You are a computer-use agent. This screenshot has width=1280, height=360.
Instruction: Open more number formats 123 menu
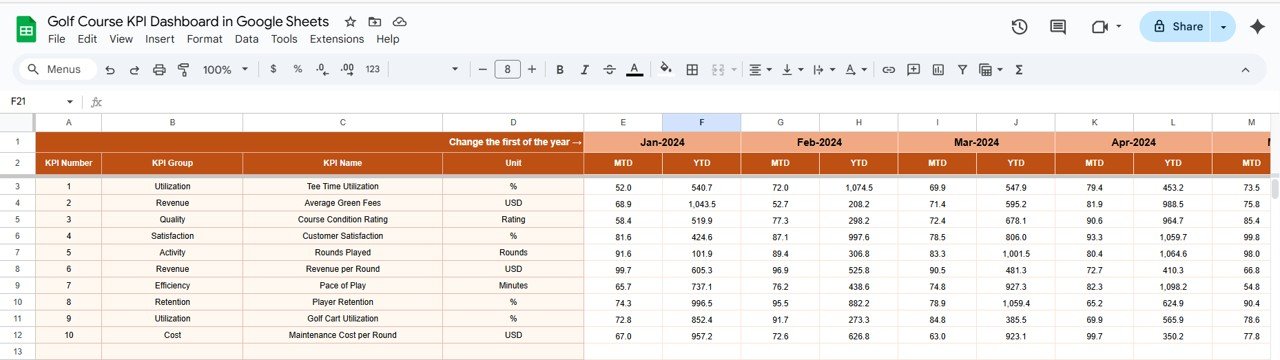373,70
